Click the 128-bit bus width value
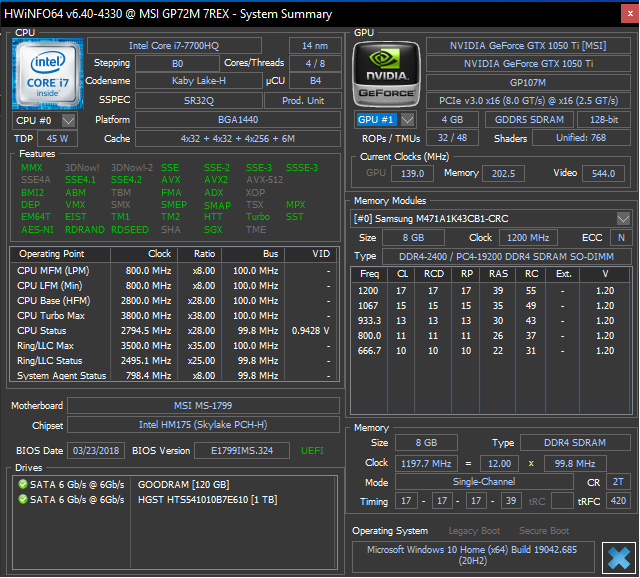 point(604,120)
